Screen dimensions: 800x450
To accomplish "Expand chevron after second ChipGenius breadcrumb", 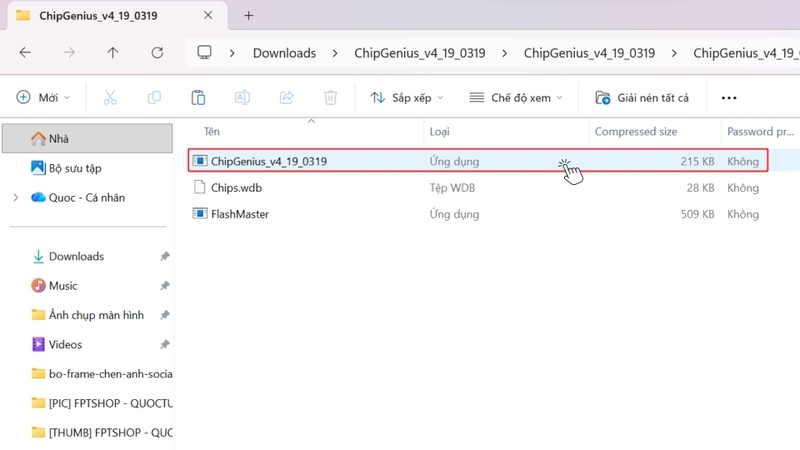I will (x=674, y=53).
